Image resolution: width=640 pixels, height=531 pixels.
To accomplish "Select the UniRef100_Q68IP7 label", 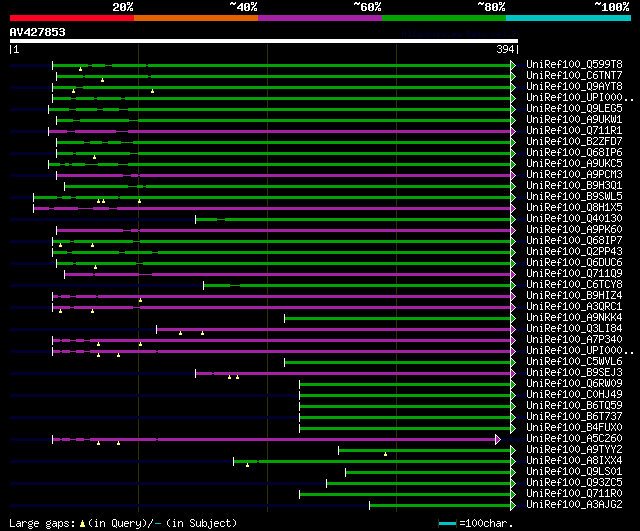I will (574, 241).
